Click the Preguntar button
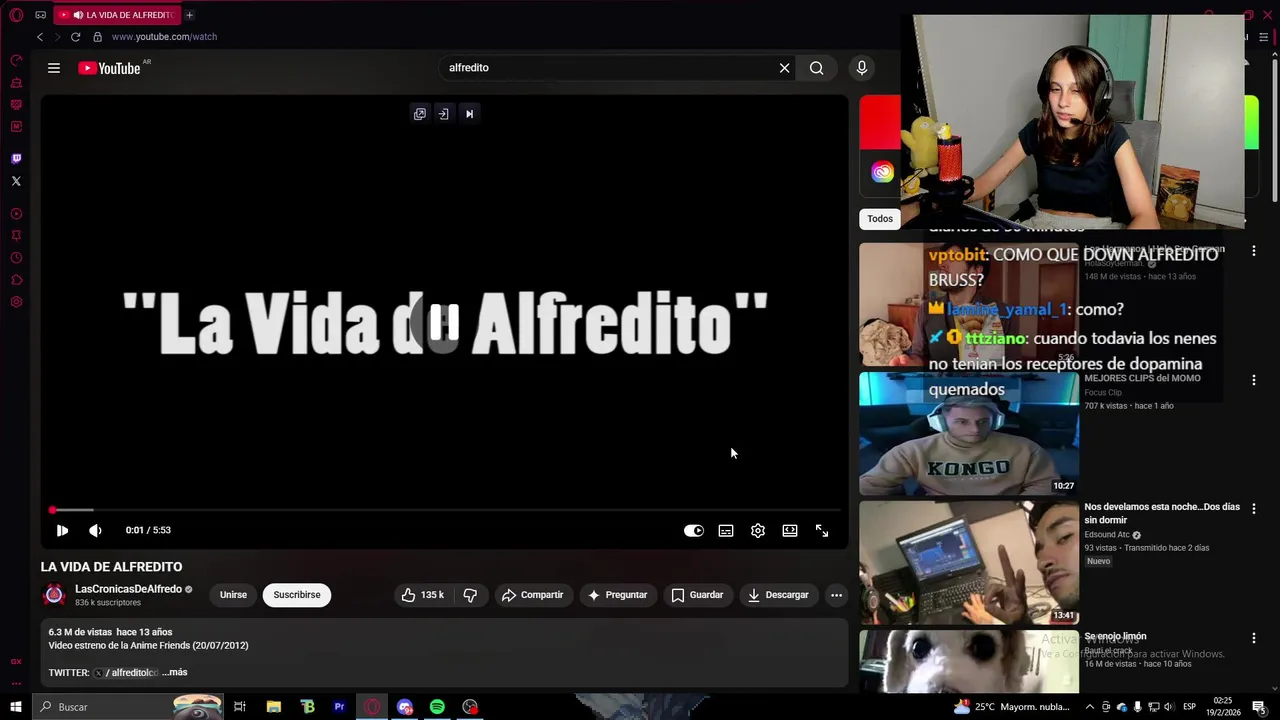The image size is (1280, 720). [618, 595]
